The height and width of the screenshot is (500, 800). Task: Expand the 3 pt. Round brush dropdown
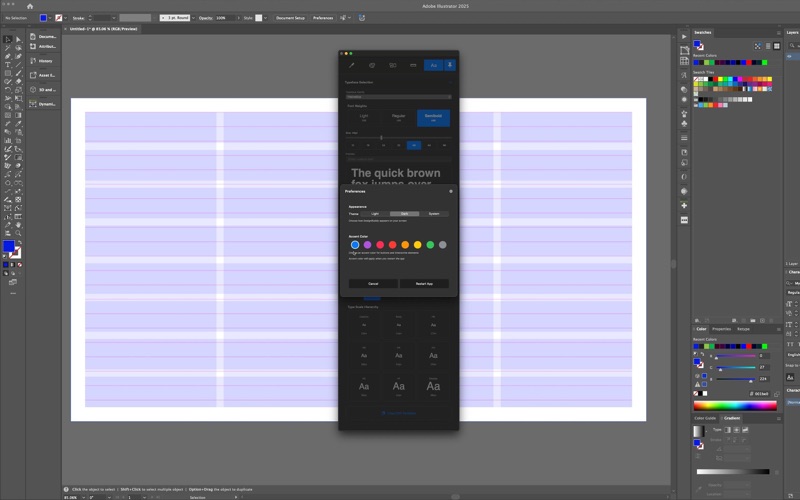pyautogui.click(x=193, y=18)
